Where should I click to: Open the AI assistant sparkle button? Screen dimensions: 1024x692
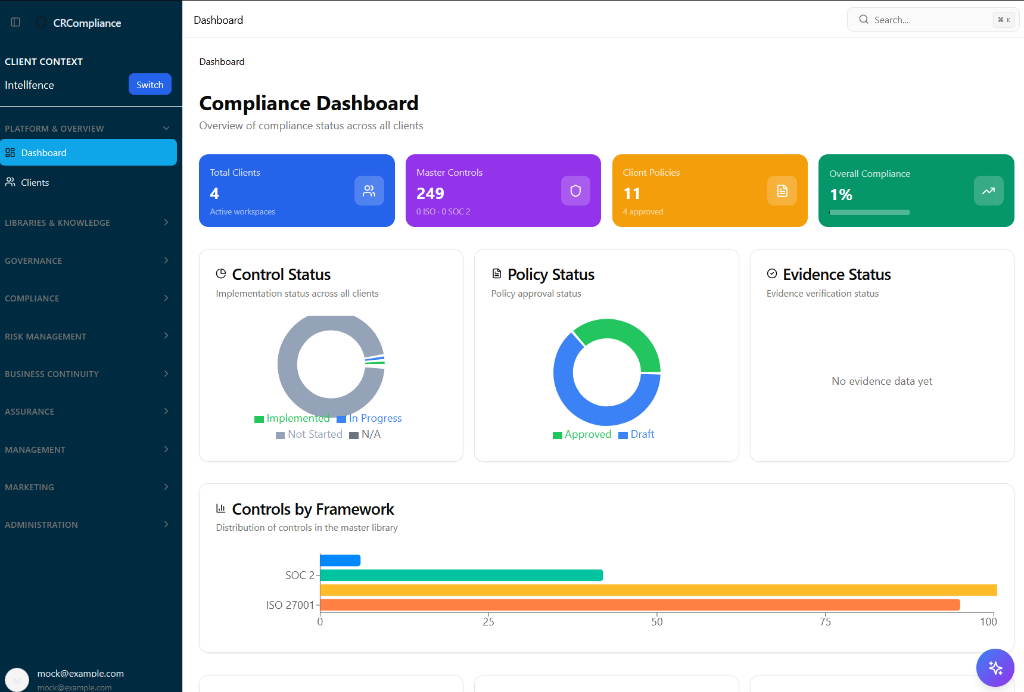(x=995, y=667)
